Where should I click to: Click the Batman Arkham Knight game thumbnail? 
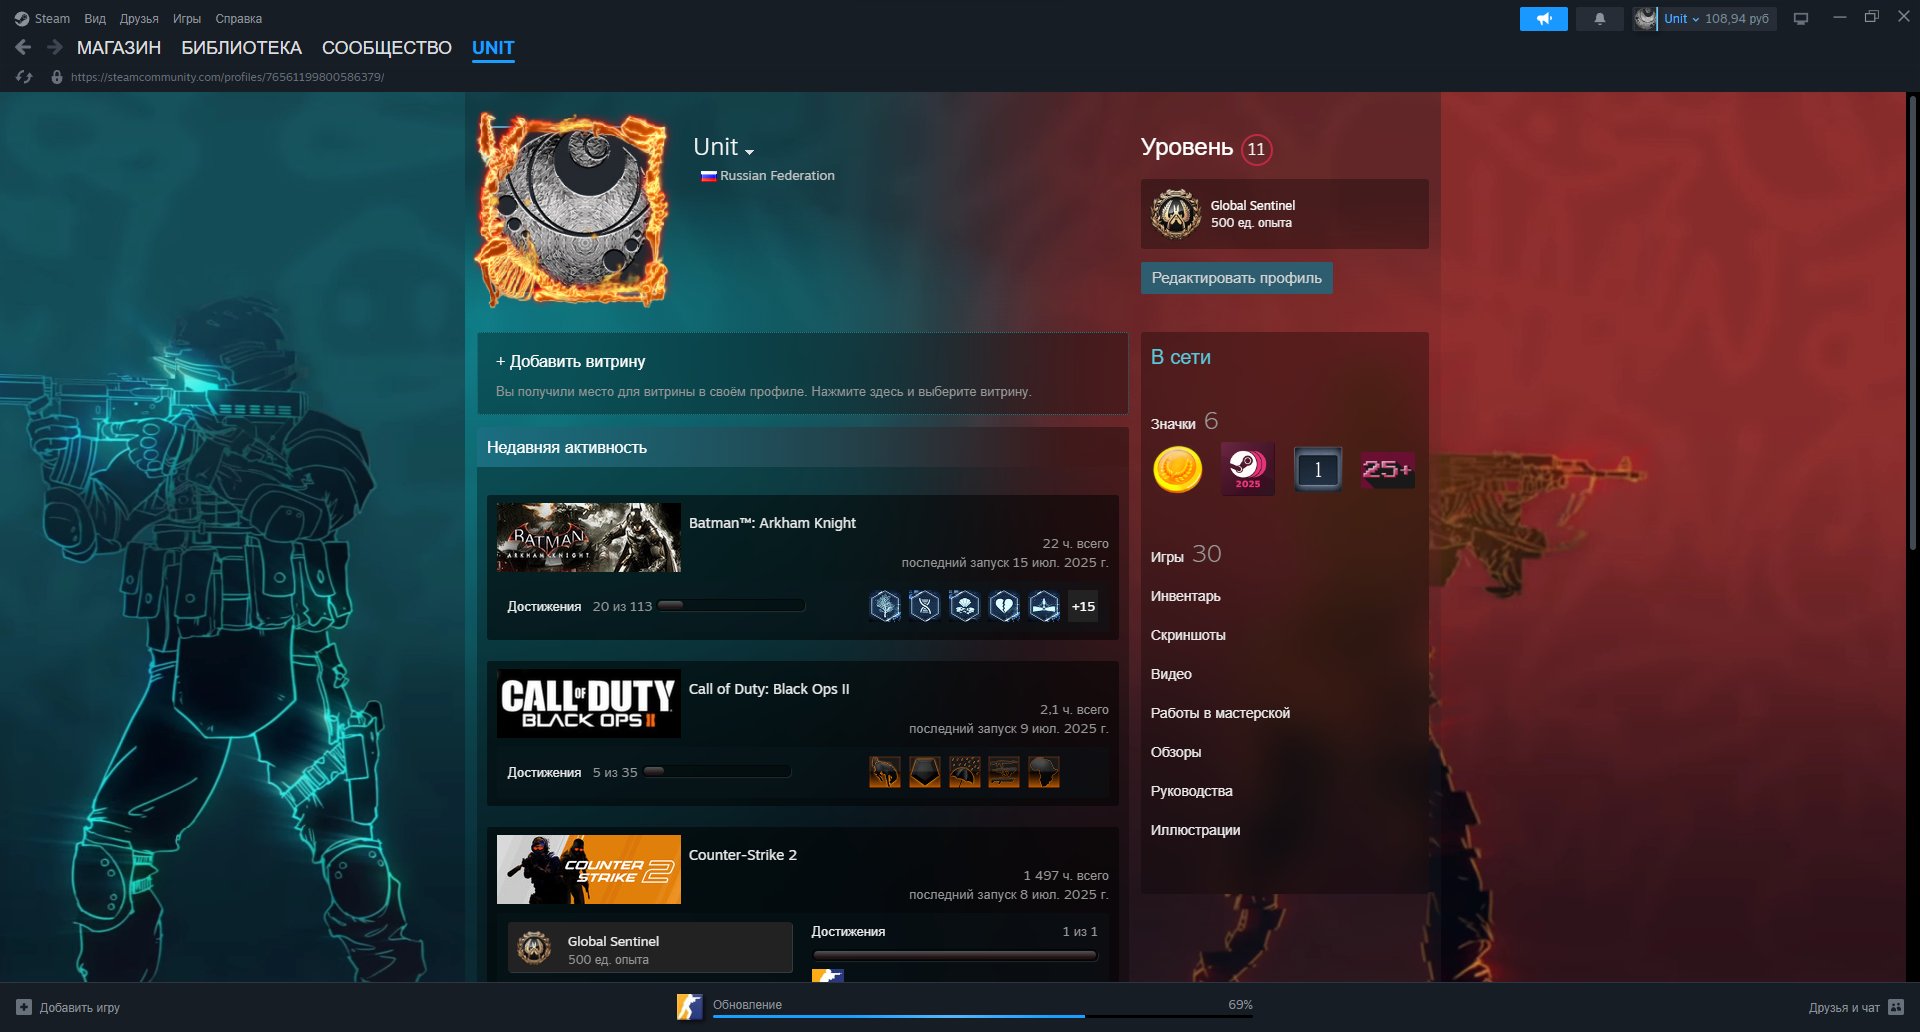tap(589, 538)
